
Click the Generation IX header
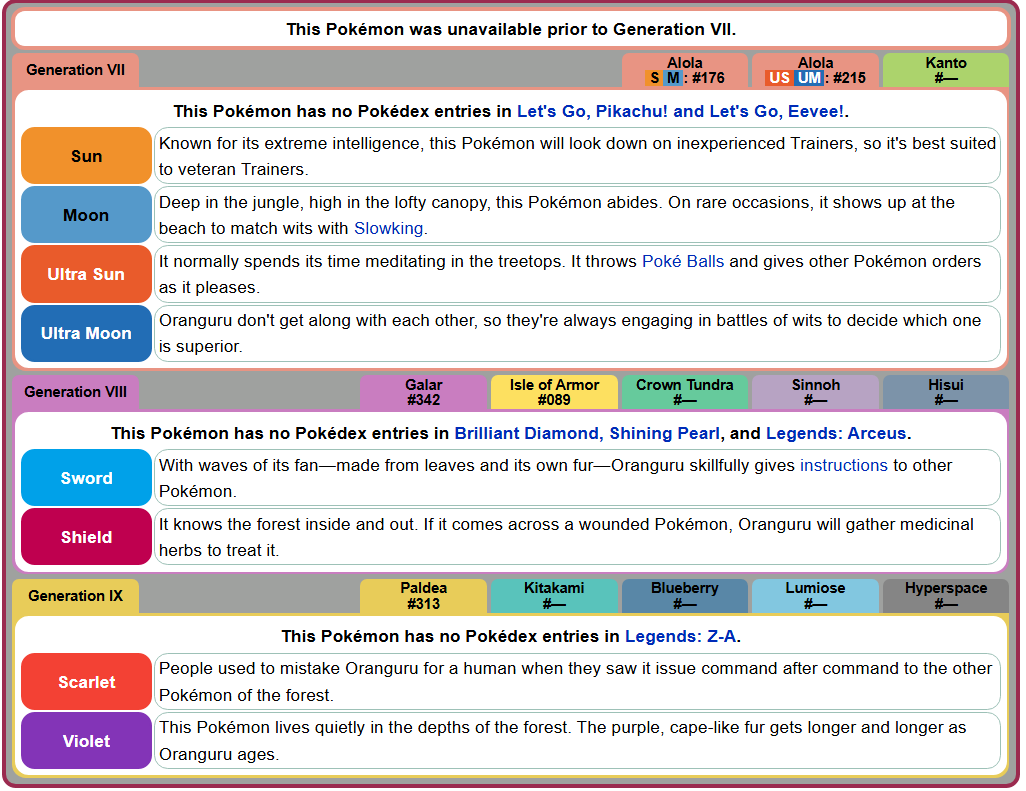tap(75, 596)
